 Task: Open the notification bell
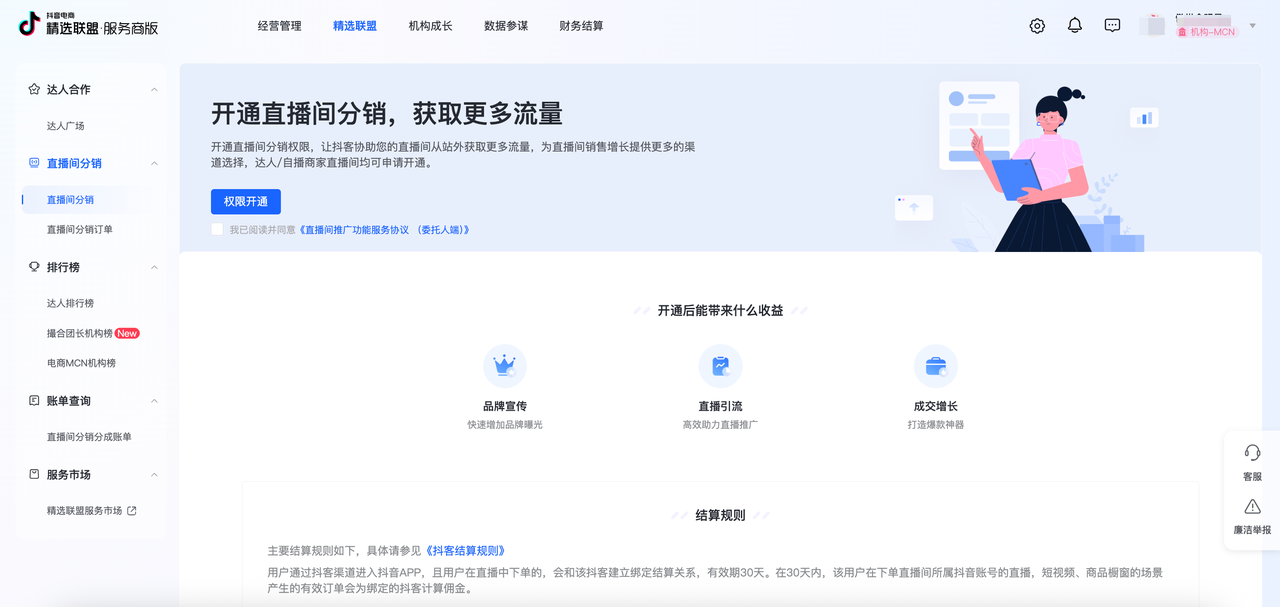click(x=1075, y=26)
